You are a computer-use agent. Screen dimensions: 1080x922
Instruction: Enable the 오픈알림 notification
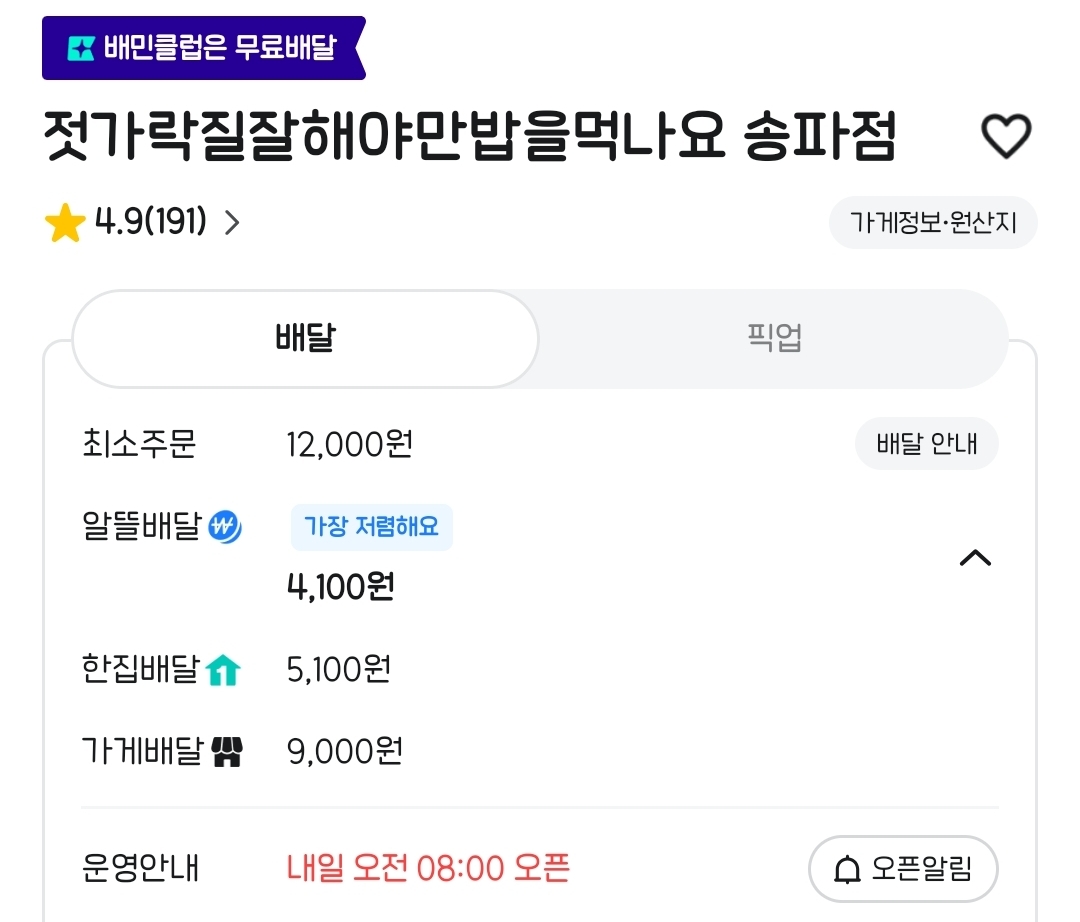(903, 869)
